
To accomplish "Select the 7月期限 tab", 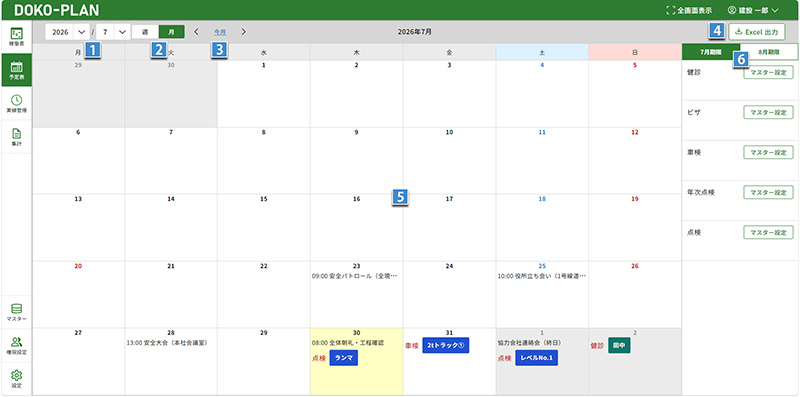I will click(711, 53).
